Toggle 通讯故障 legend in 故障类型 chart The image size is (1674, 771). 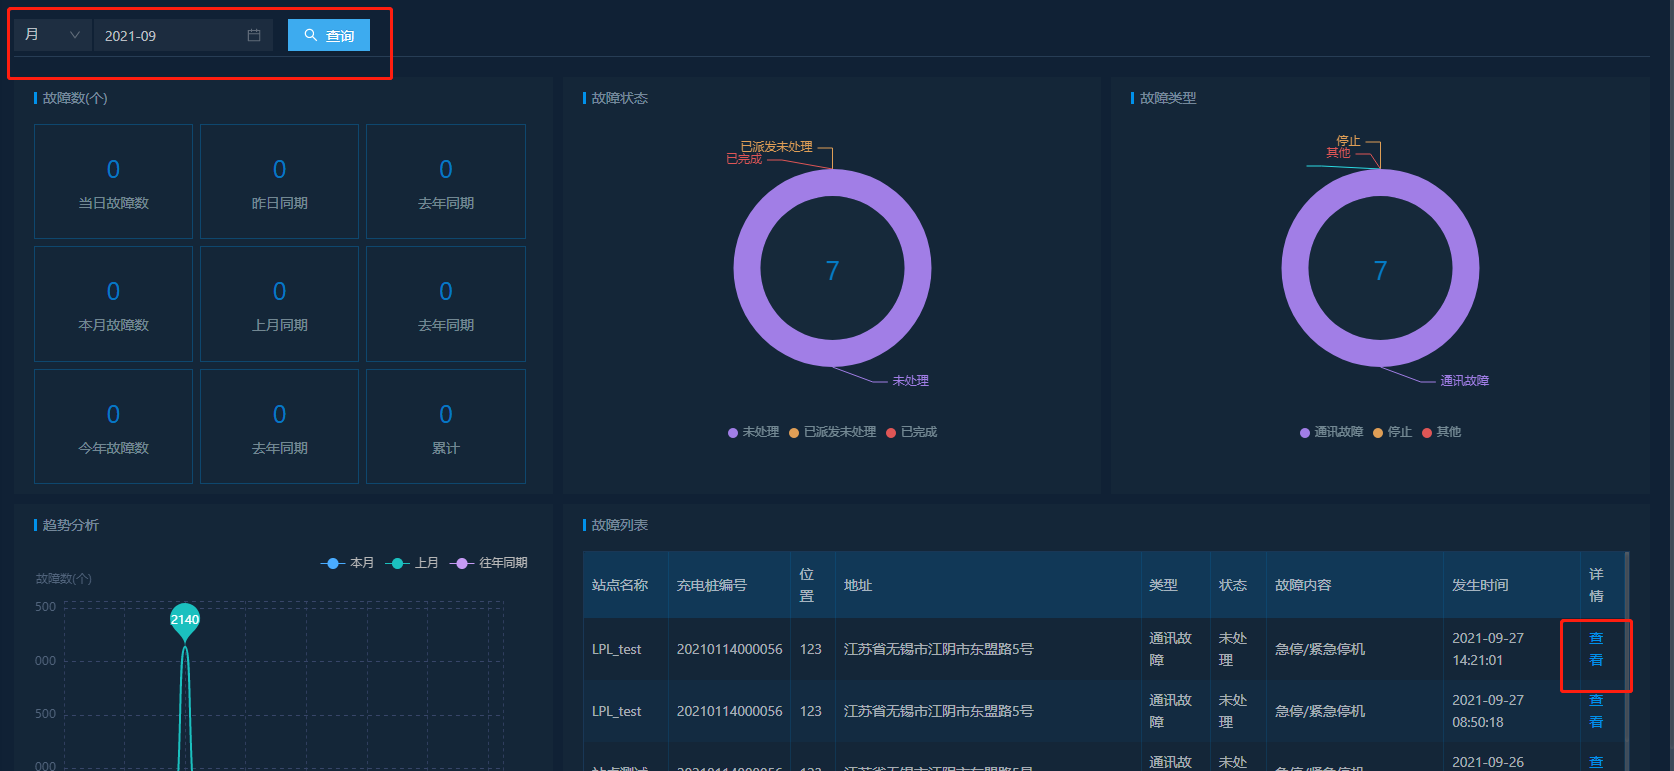tap(1331, 432)
